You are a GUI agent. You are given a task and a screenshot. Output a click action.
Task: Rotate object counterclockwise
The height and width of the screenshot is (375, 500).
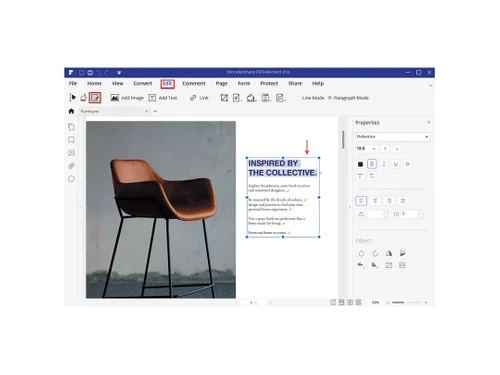[x=361, y=254]
